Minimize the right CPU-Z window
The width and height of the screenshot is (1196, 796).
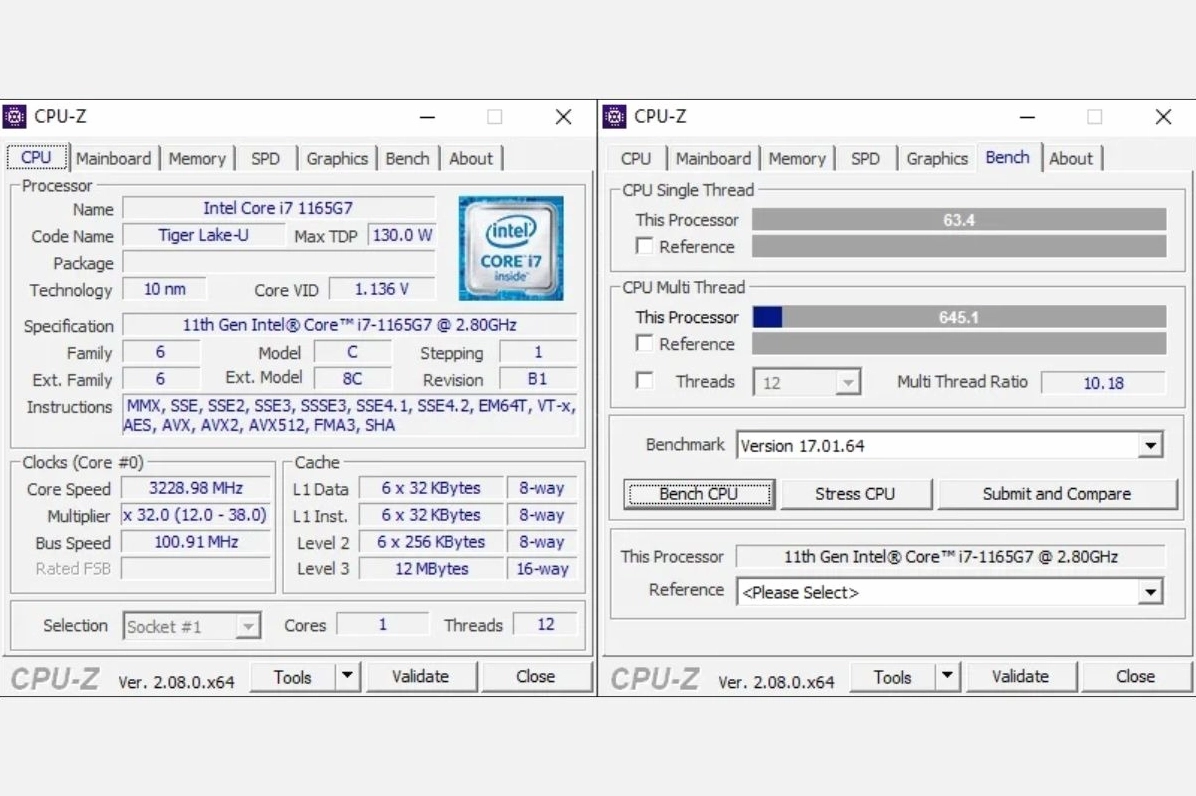[x=1027, y=117]
